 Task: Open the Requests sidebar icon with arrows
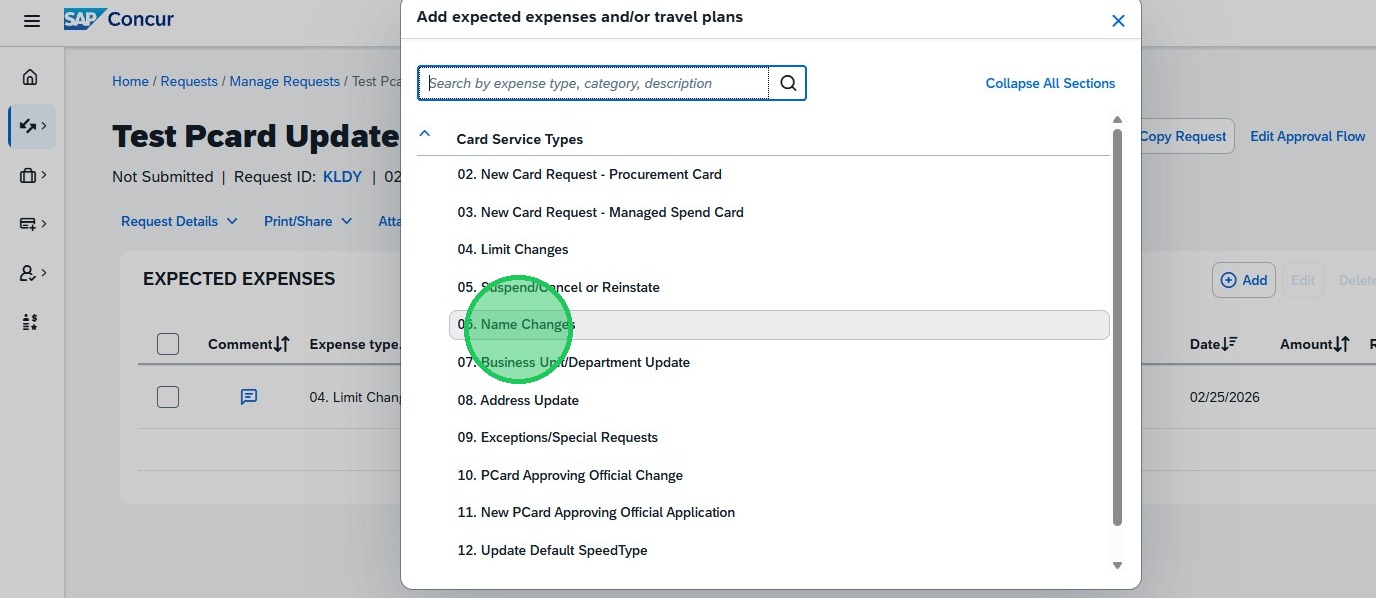33,126
